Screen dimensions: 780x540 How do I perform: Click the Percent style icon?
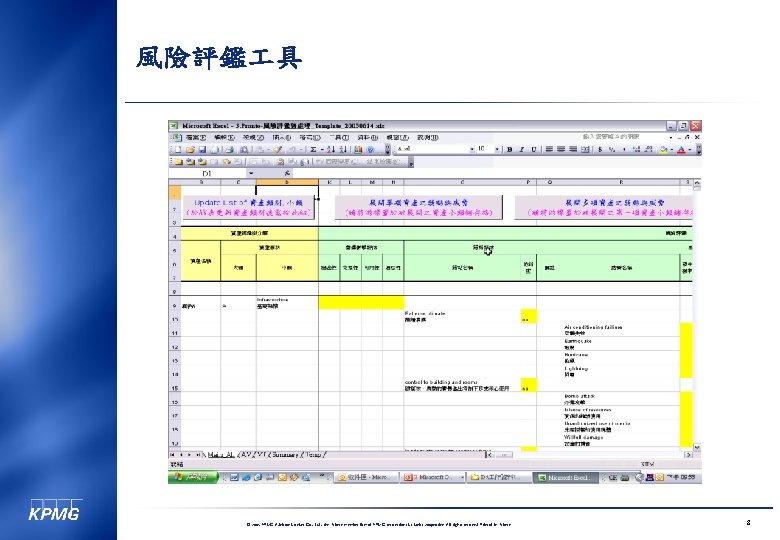tap(612, 149)
